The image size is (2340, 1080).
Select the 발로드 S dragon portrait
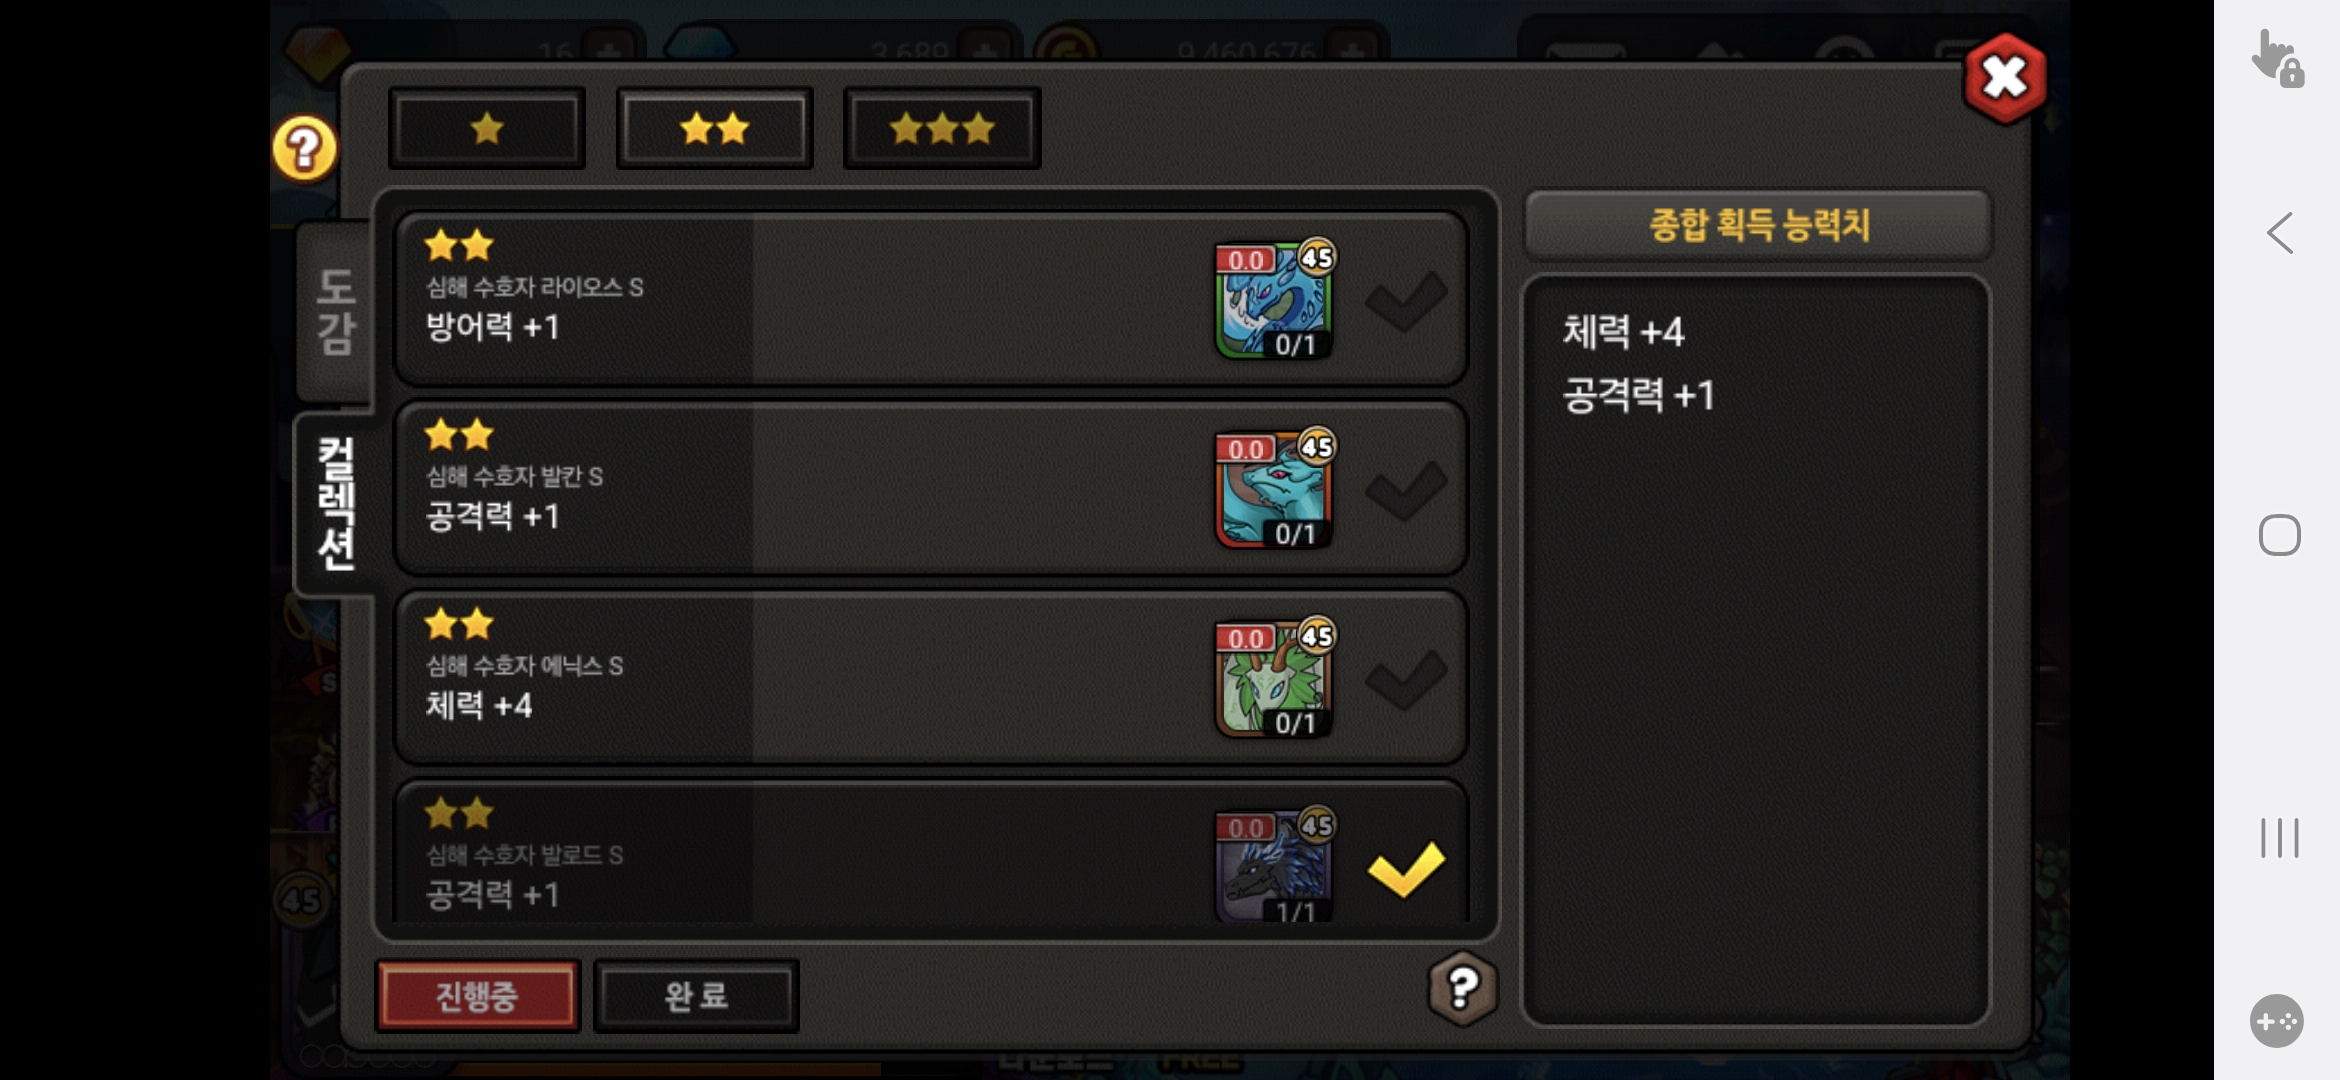tap(1274, 865)
